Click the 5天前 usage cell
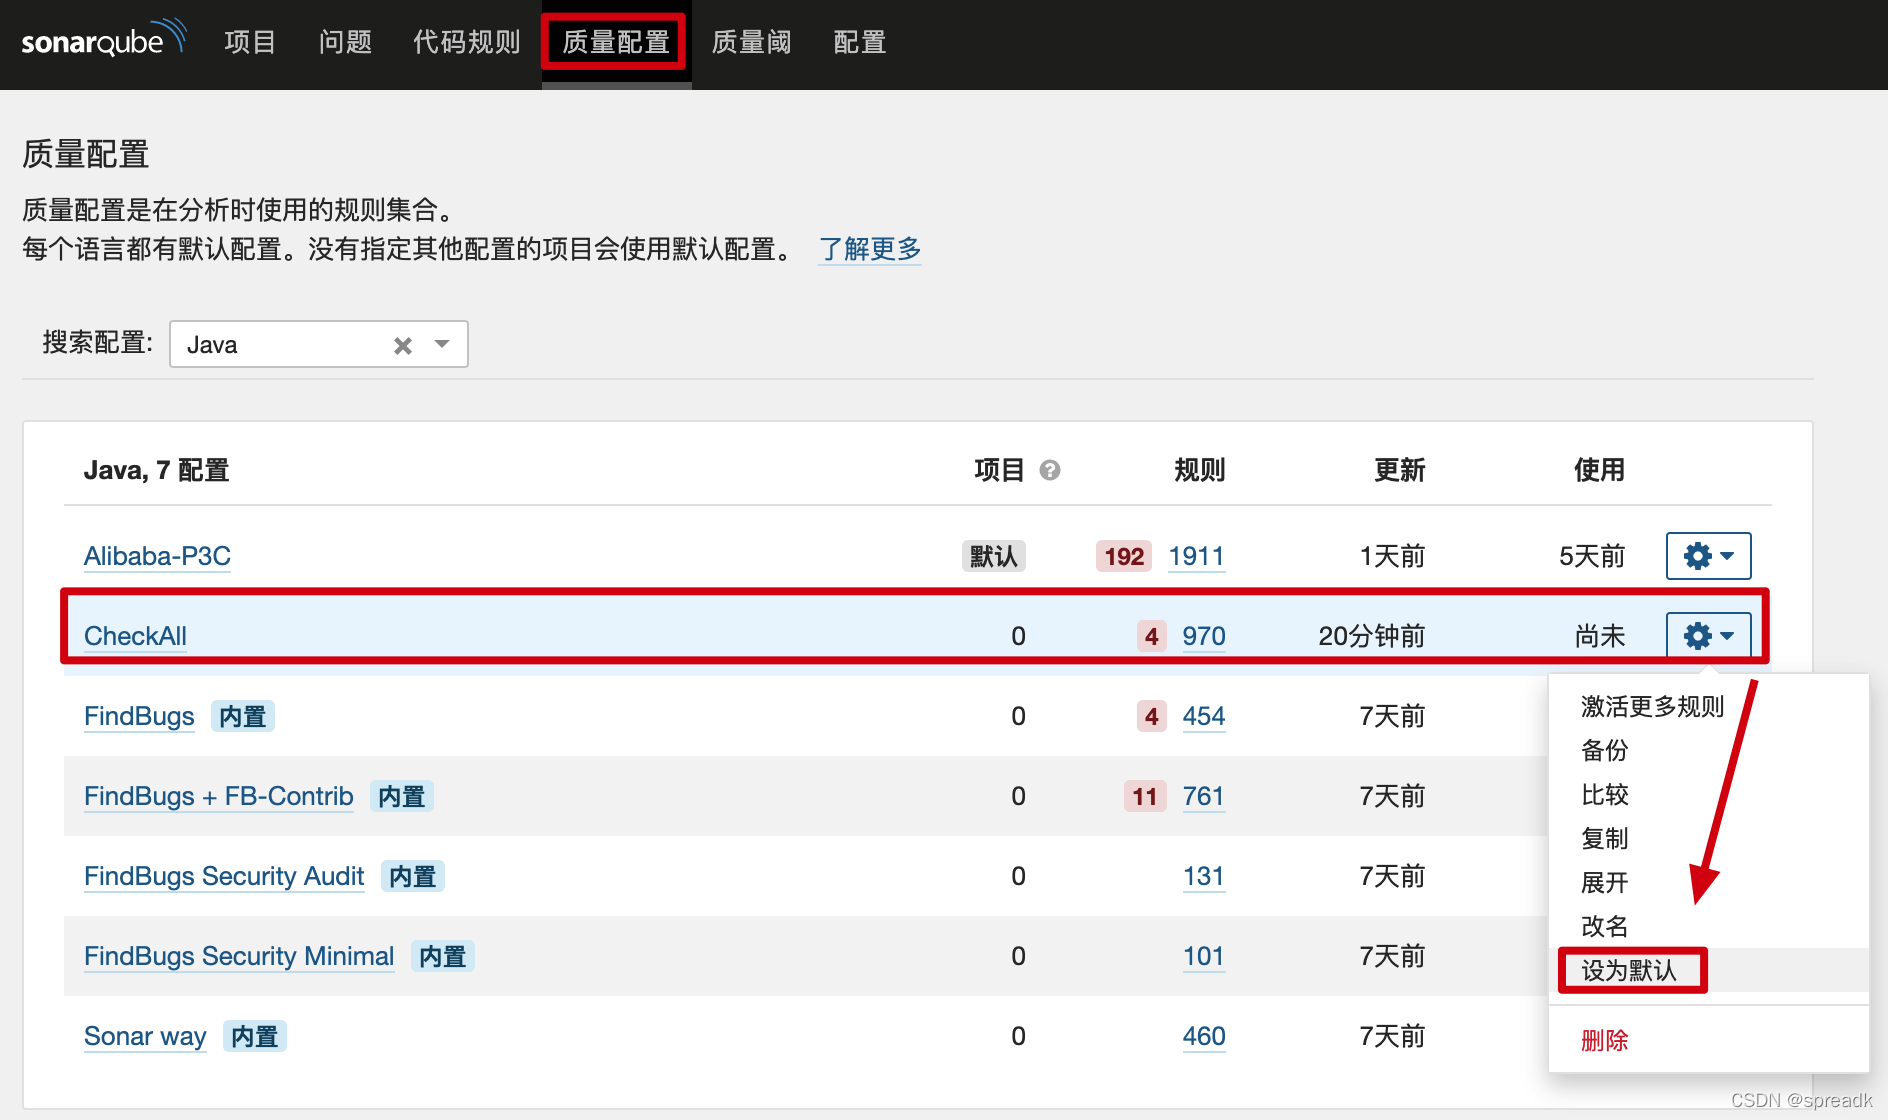This screenshot has width=1888, height=1120. (x=1592, y=556)
